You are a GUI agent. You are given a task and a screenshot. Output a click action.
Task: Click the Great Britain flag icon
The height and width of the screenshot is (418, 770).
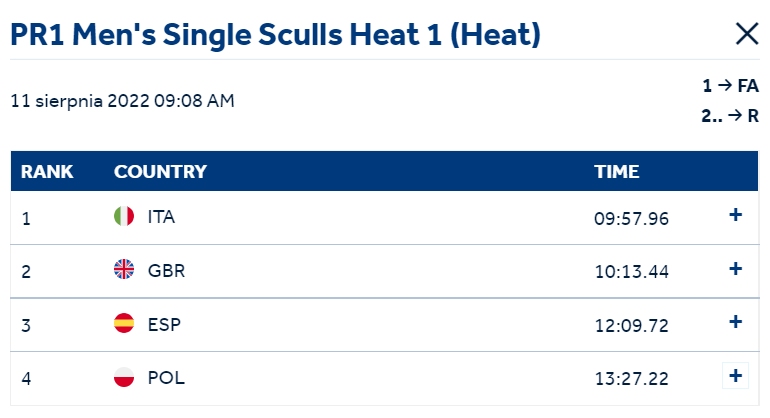[124, 269]
